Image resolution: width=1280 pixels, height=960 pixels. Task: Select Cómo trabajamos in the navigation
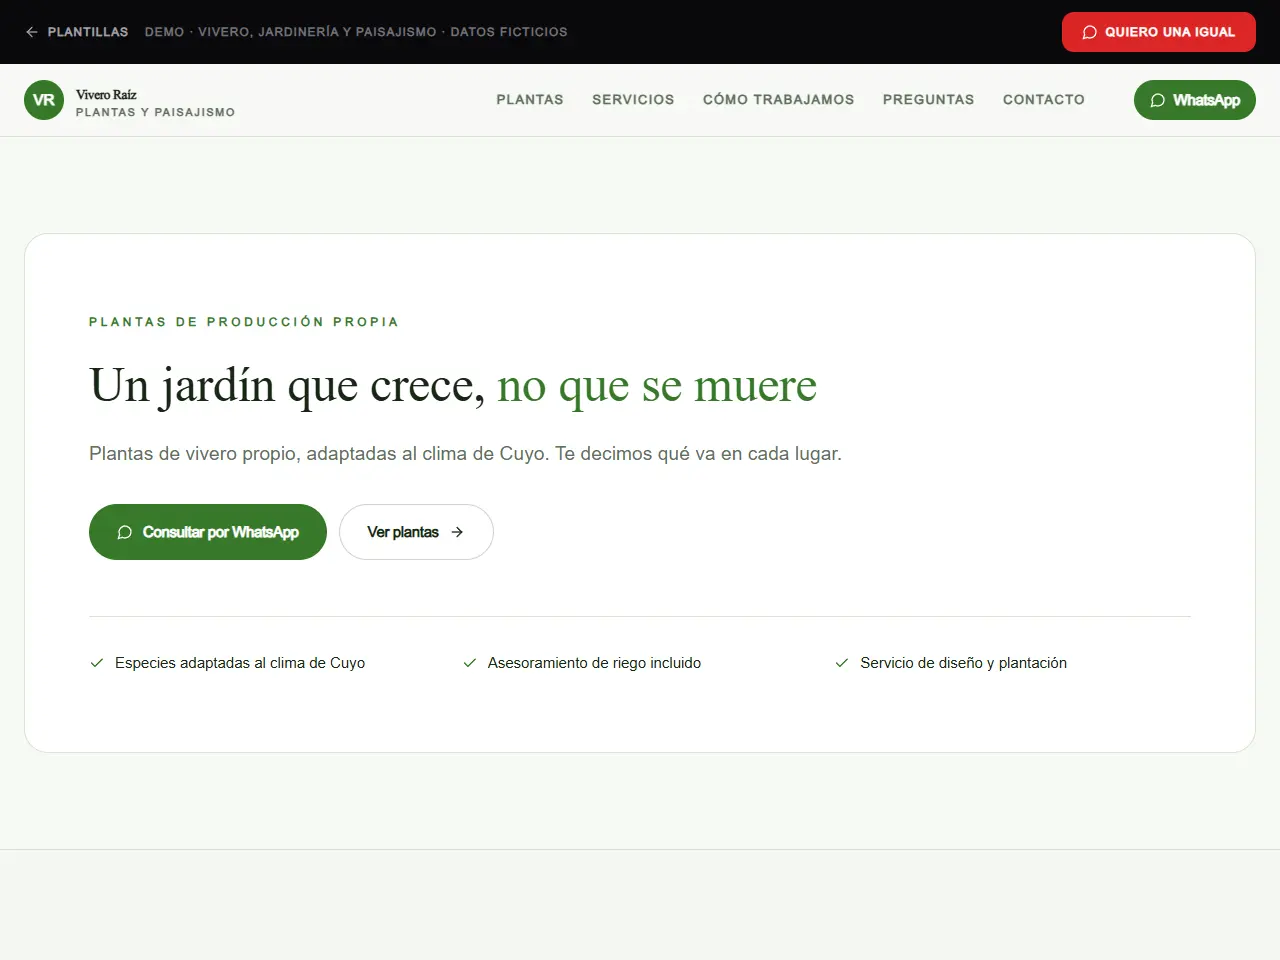[x=778, y=100]
